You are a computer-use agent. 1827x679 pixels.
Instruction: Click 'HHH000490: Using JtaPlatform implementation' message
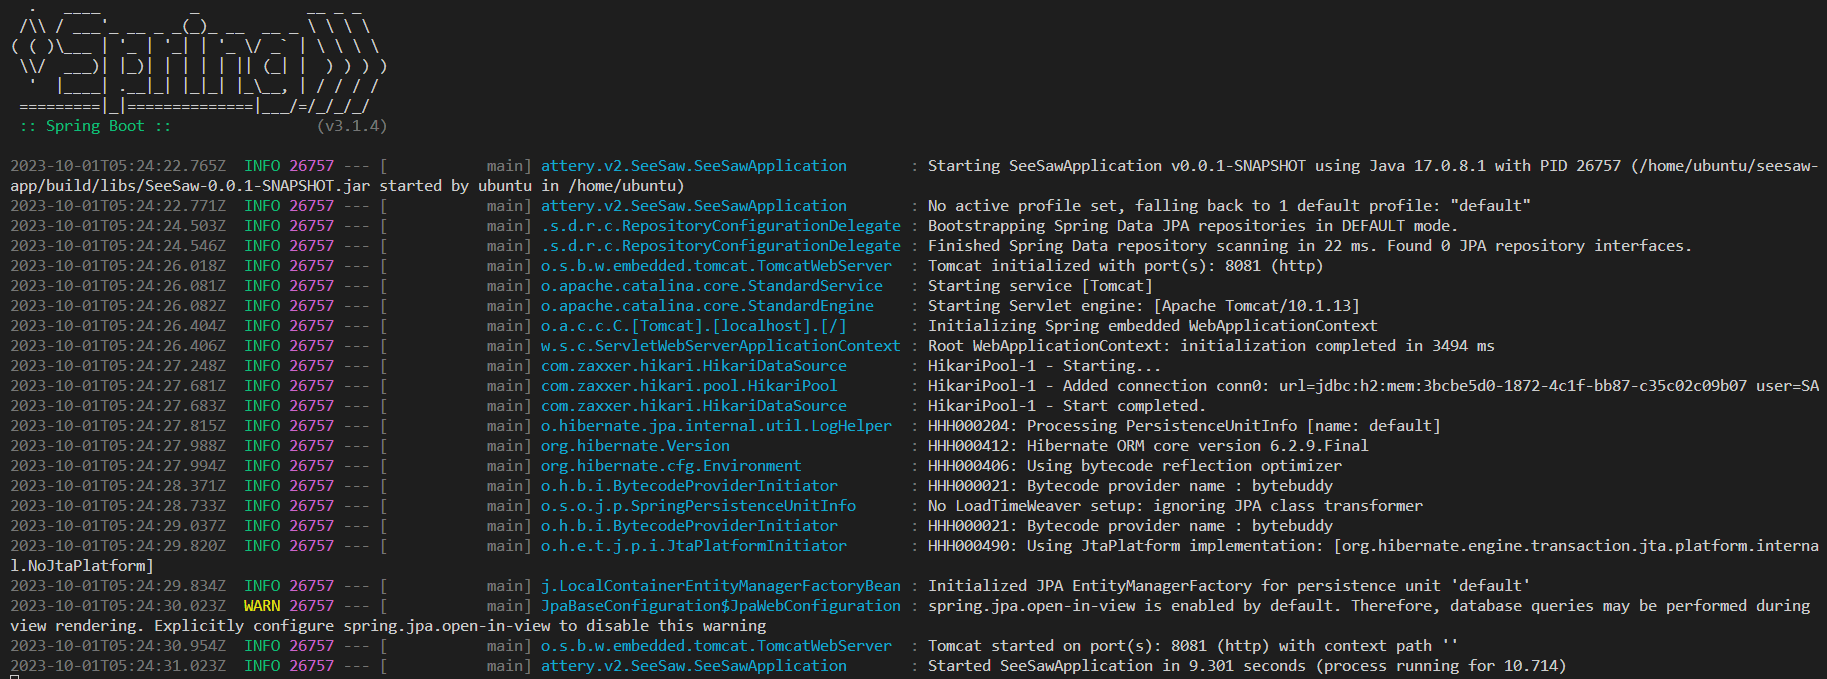pos(1373,546)
